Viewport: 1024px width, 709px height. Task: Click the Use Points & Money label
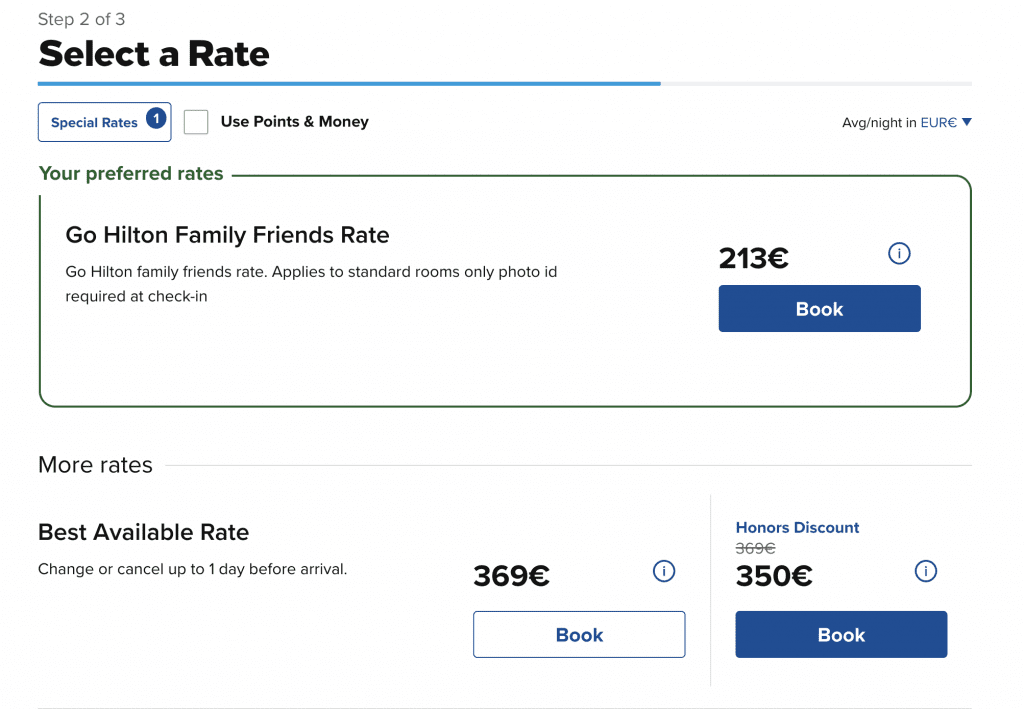pos(295,121)
